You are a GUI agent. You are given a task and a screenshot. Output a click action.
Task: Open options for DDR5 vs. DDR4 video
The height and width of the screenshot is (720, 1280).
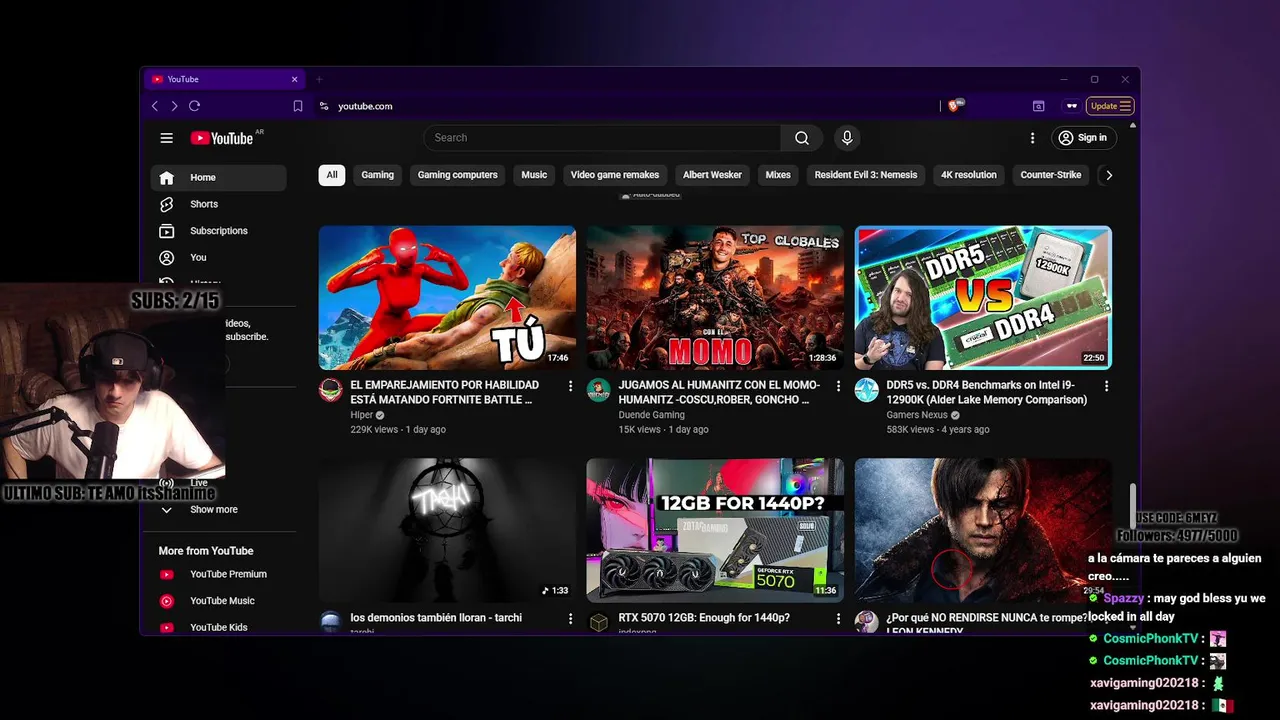(x=1106, y=386)
